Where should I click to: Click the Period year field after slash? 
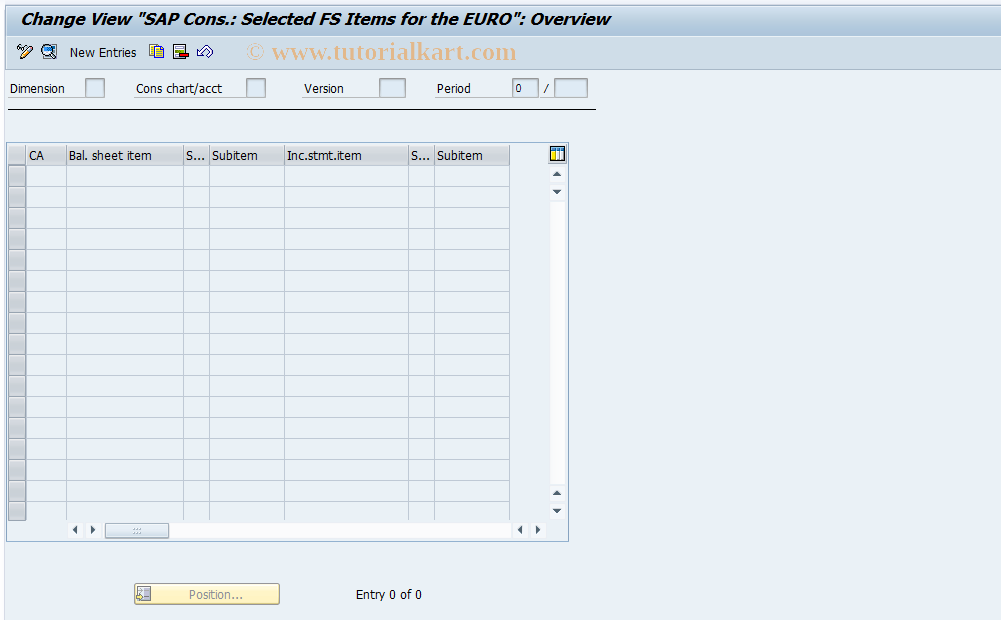[571, 88]
